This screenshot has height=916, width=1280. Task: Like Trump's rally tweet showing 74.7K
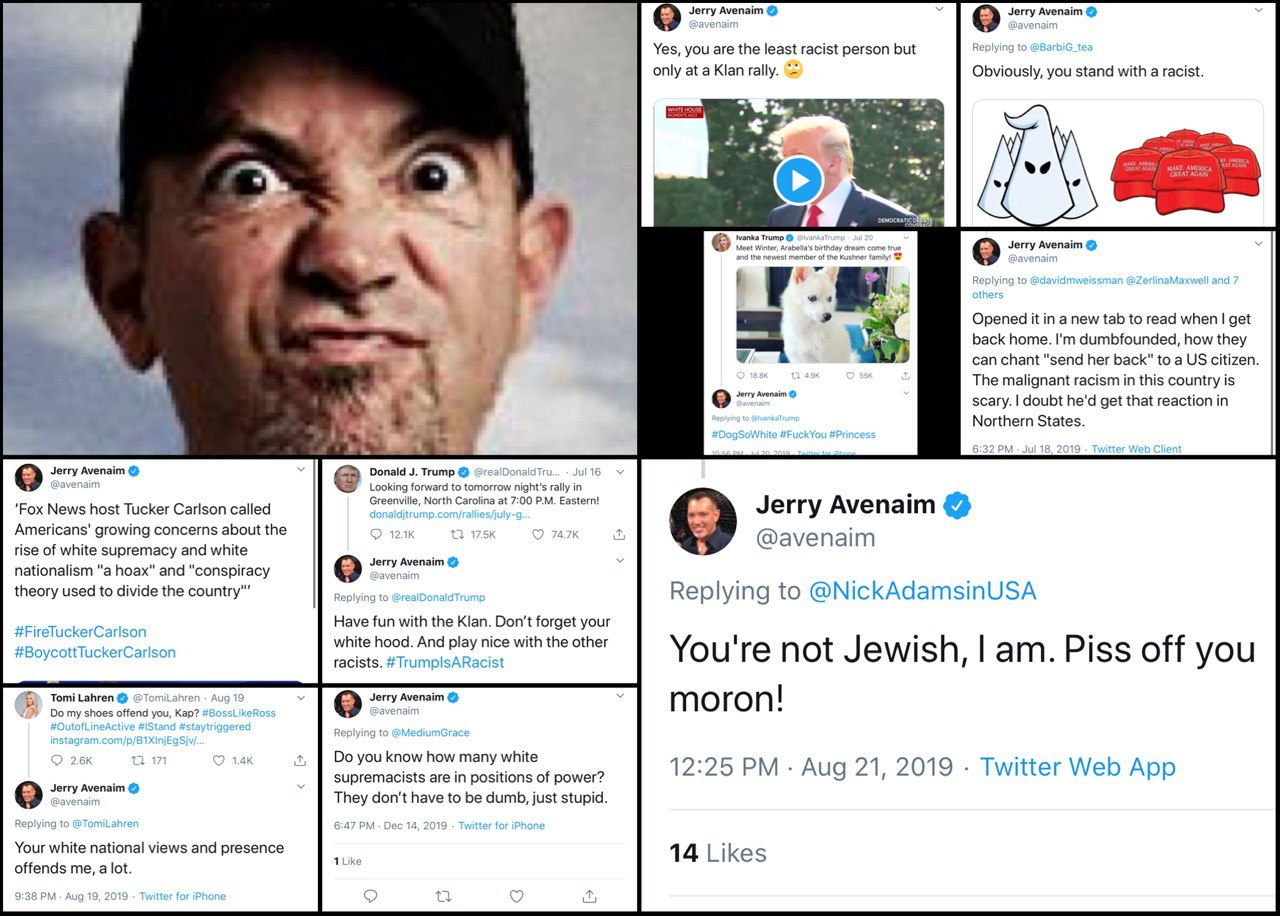537,535
